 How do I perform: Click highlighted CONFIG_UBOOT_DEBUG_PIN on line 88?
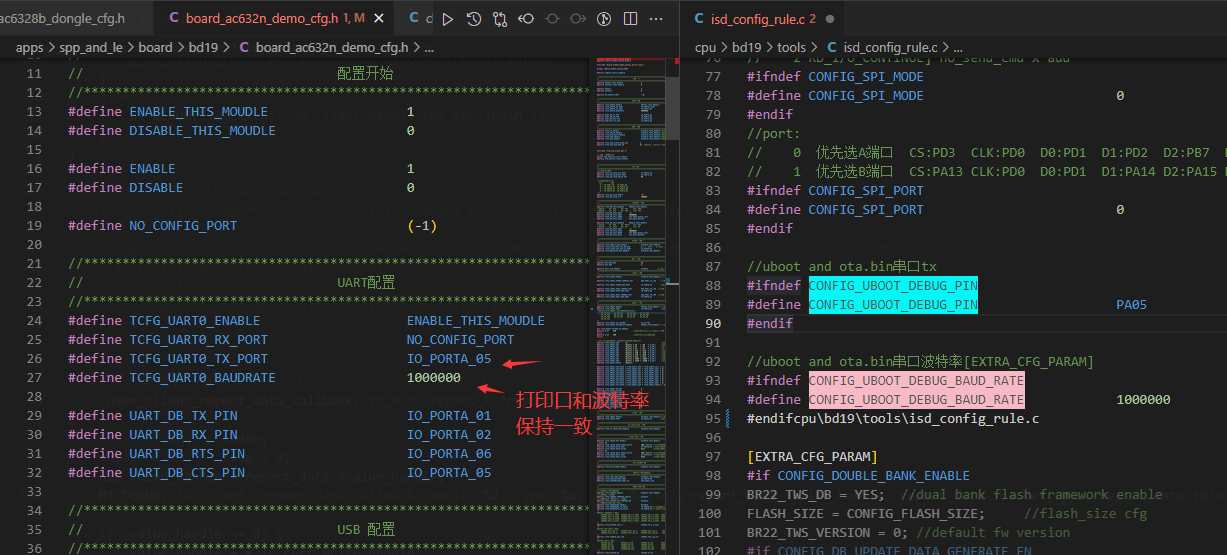tap(893, 285)
